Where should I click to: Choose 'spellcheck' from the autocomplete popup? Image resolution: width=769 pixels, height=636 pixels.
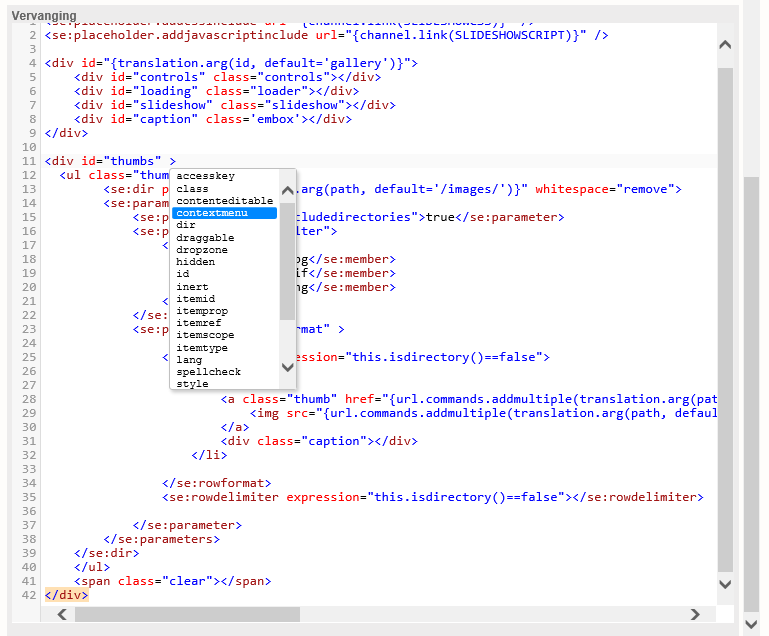pyautogui.click(x=208, y=372)
